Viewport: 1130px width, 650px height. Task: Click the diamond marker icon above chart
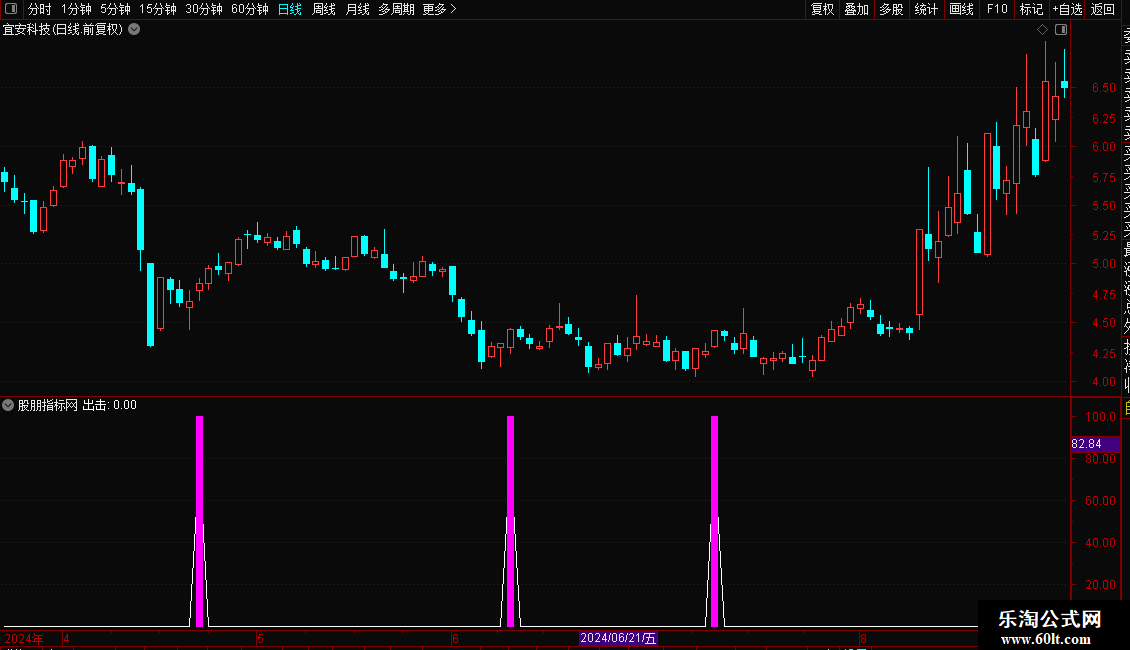1042,30
